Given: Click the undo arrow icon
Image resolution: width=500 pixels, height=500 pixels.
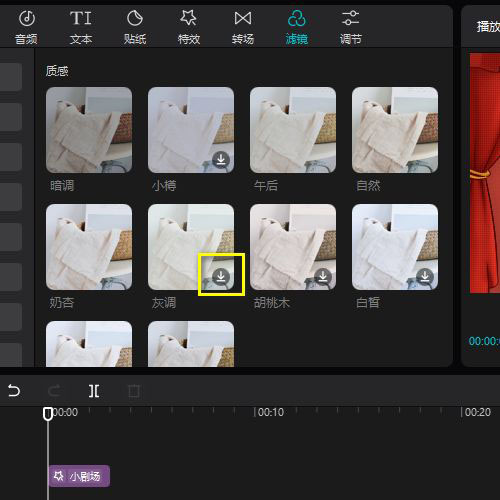Looking at the screenshot, I should 14,391.
